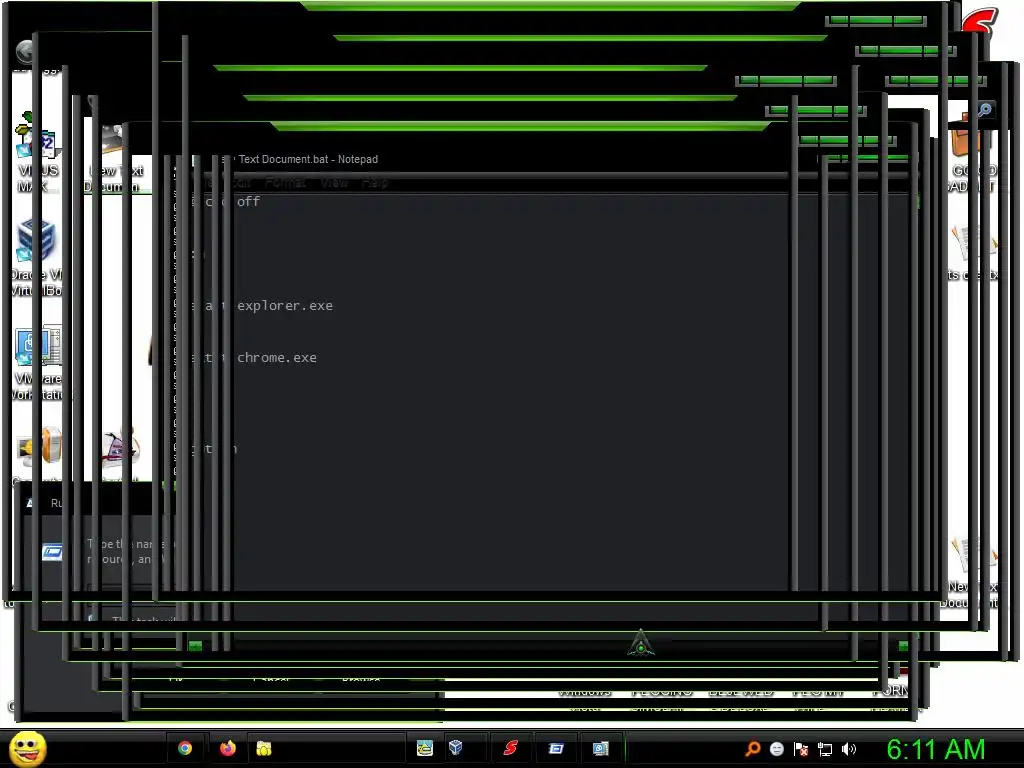Open the rightmost taskbar window item
Viewport: 1024px width, 768px height.
(601, 748)
